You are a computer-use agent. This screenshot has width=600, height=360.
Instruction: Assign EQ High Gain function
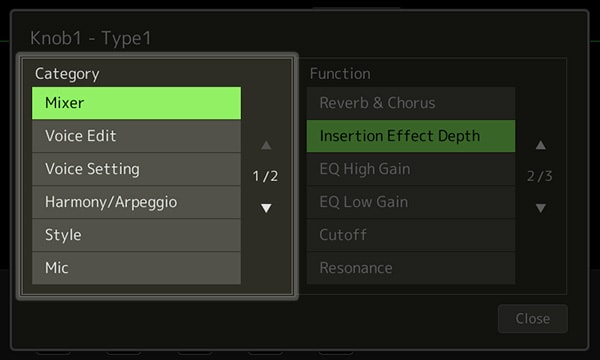[411, 169]
